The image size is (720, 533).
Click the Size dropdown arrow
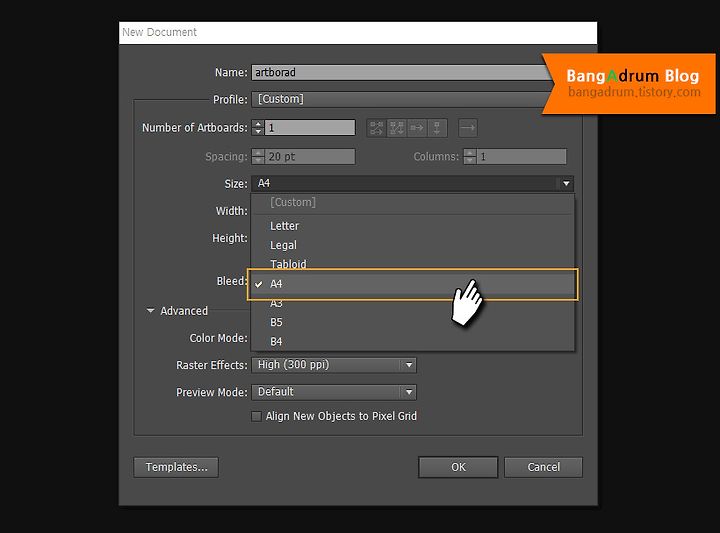point(566,184)
